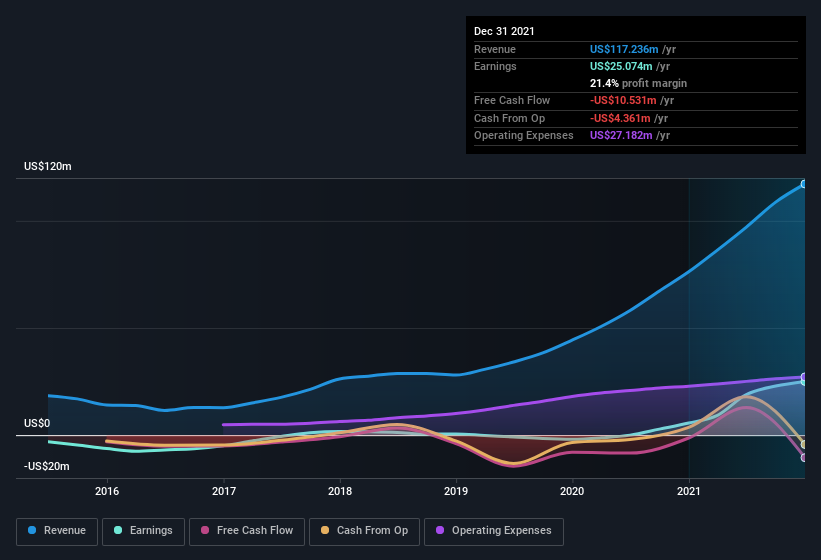Click the 2017 x-axis label
This screenshot has width=821, height=560.
pos(224,491)
